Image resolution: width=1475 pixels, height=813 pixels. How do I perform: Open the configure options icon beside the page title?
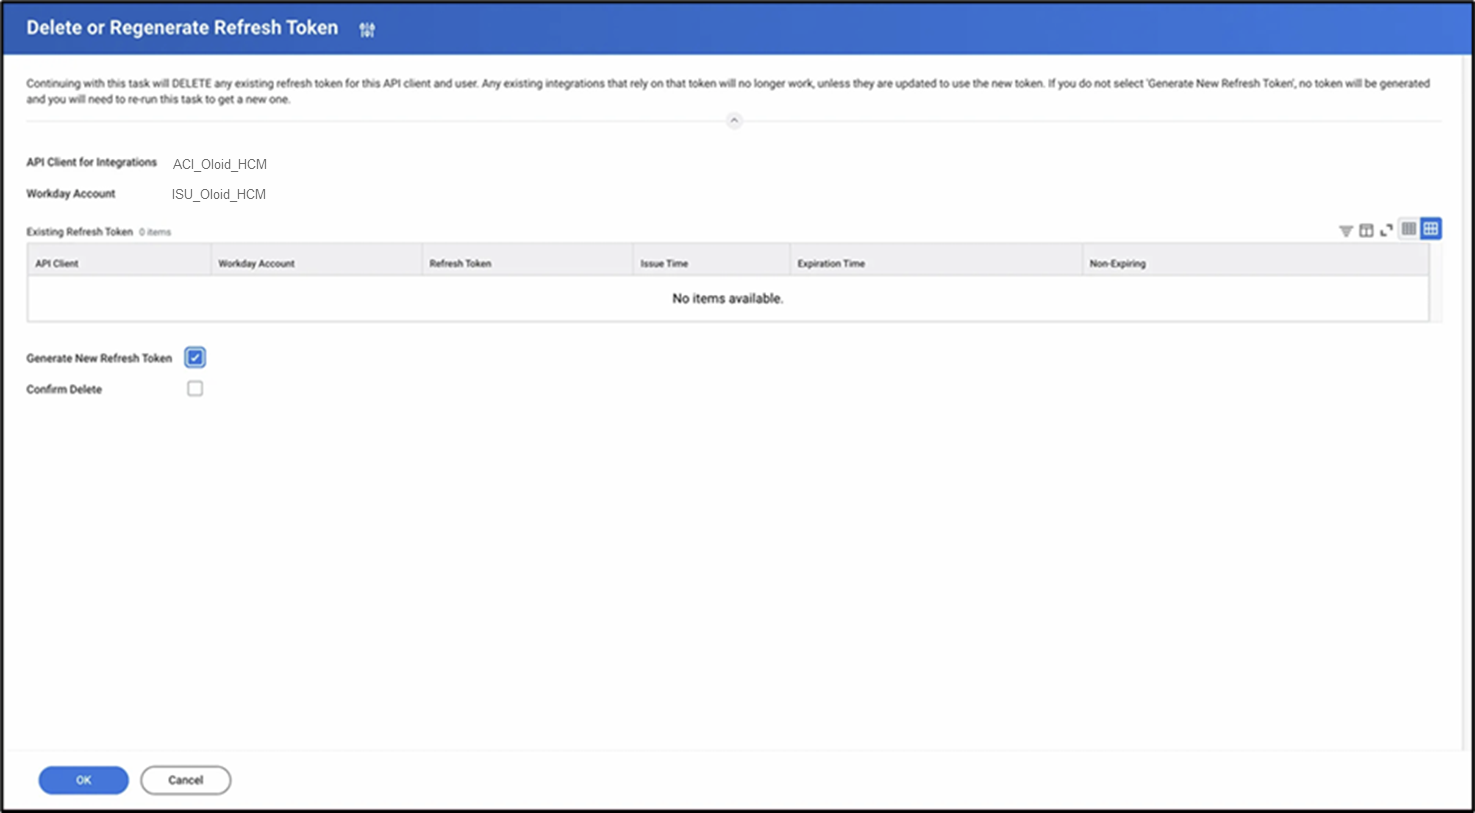[367, 30]
